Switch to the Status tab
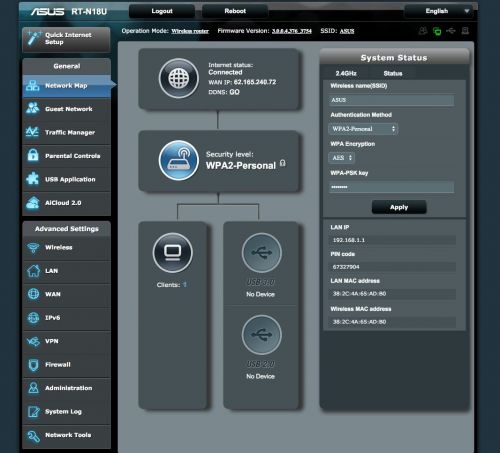Screen dimensions: 500x453 [393, 74]
